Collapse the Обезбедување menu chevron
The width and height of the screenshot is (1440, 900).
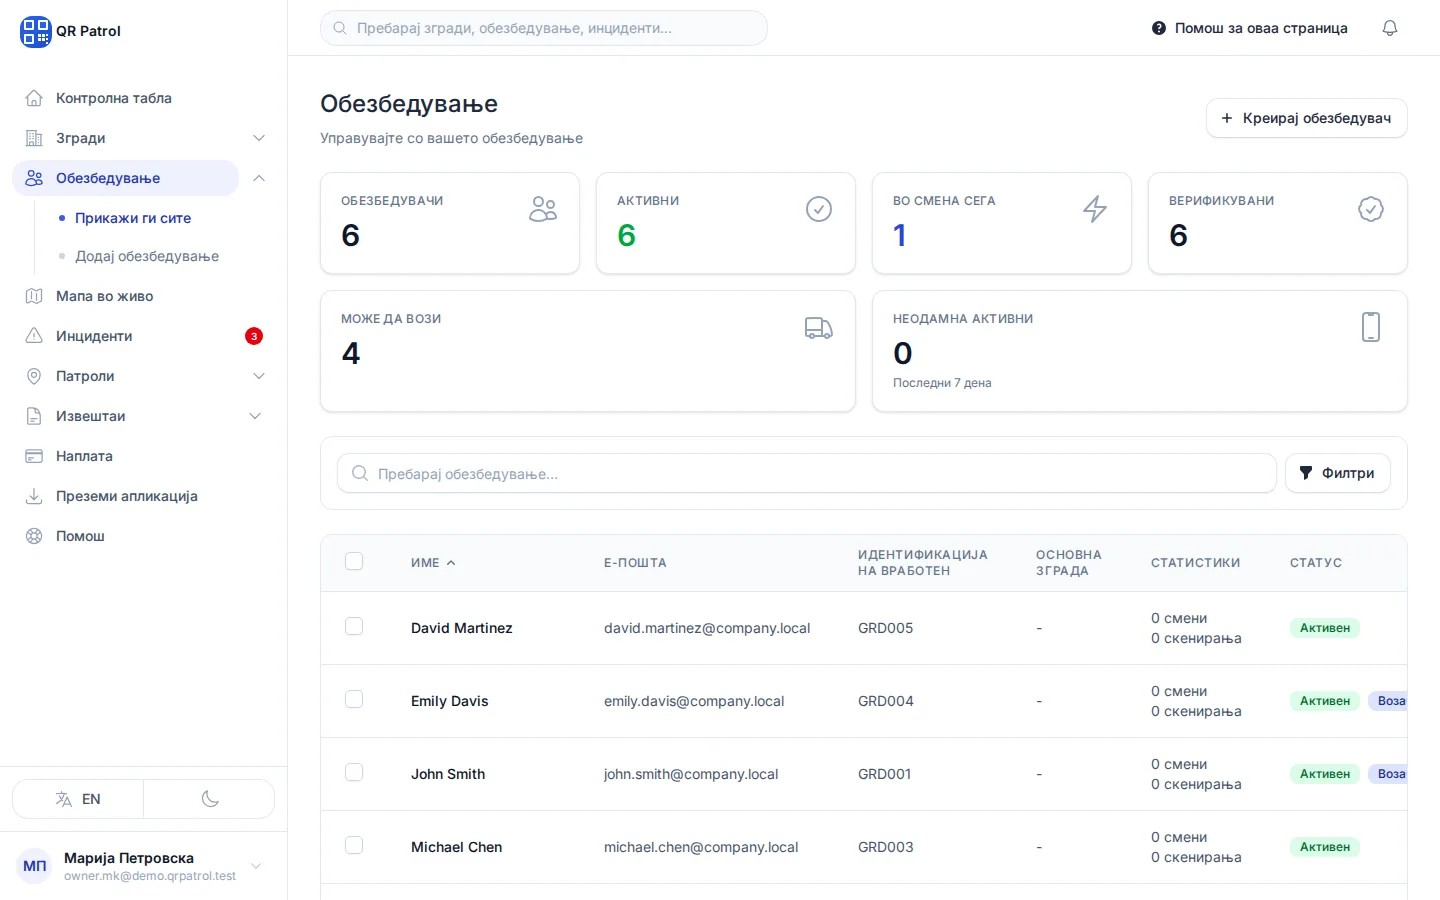[259, 178]
